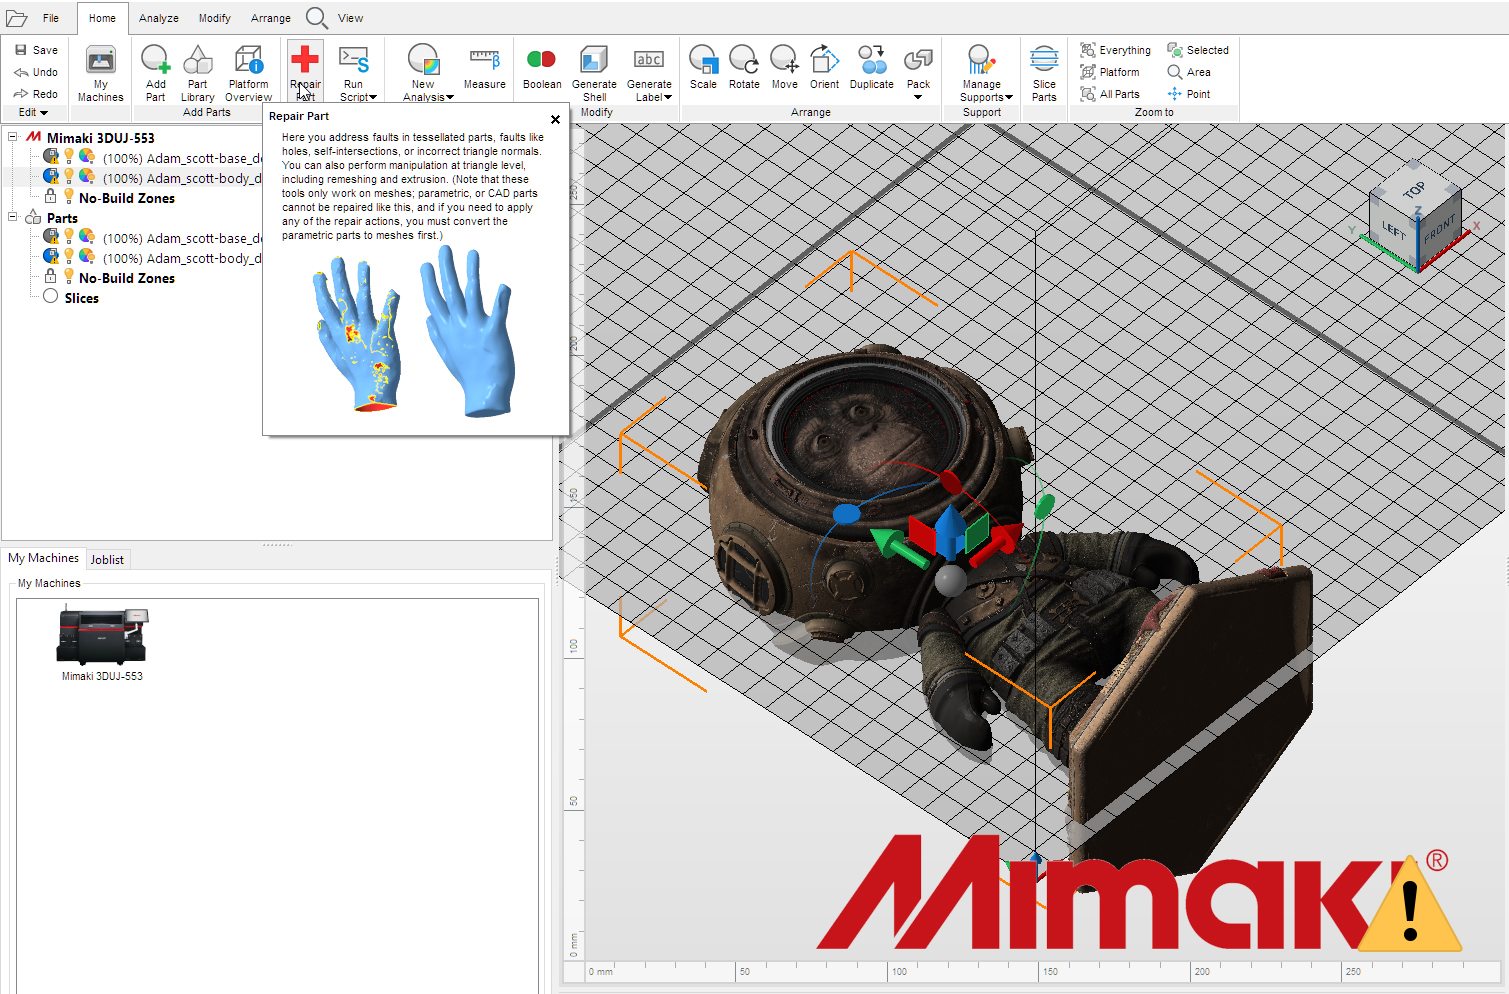Click the magnifier search icon in menu bar
The width and height of the screenshot is (1509, 994).
pyautogui.click(x=316, y=18)
